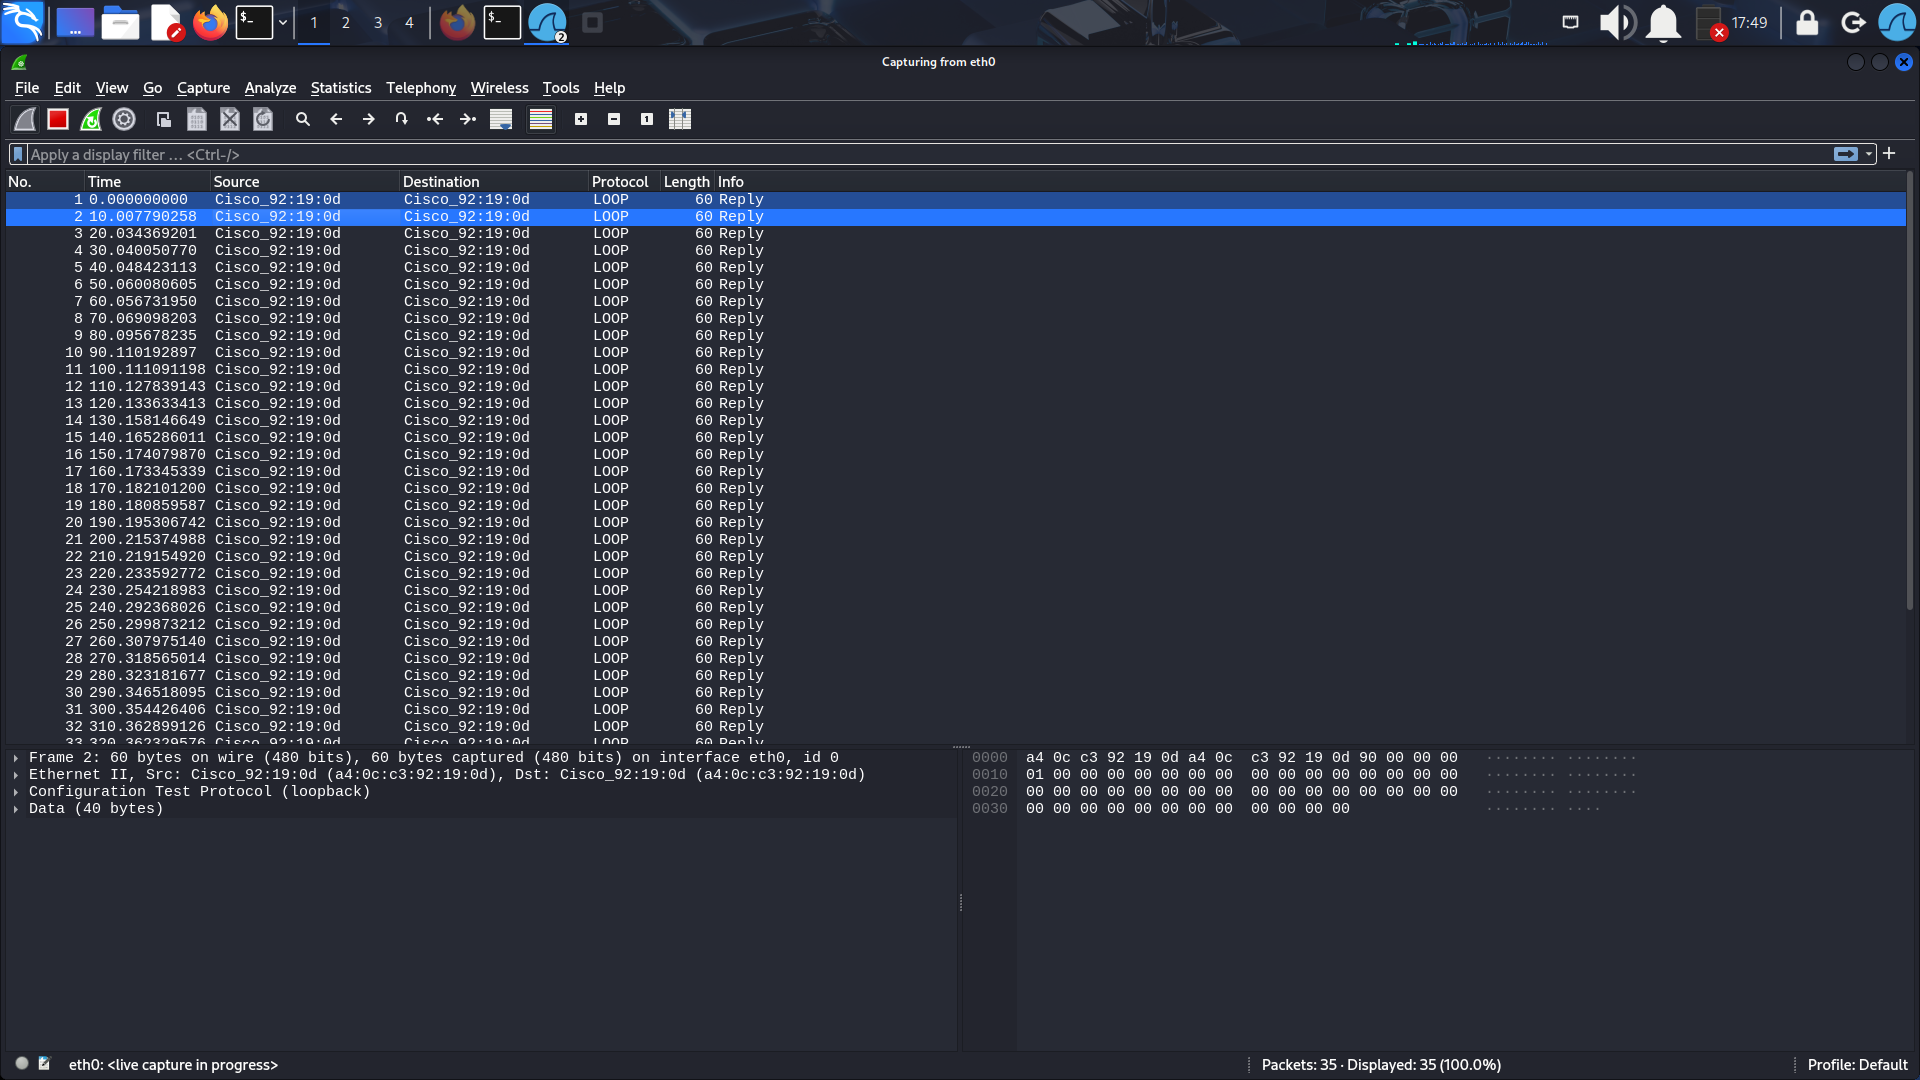Reset text to normal size

pos(647,119)
